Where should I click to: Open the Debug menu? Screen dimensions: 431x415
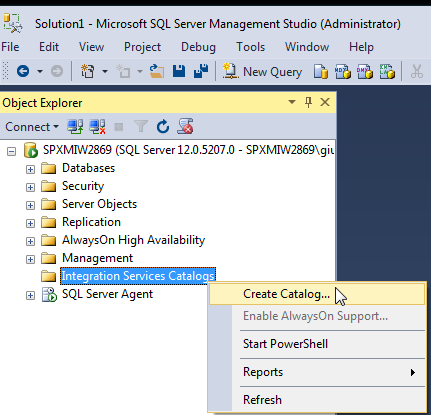(198, 47)
